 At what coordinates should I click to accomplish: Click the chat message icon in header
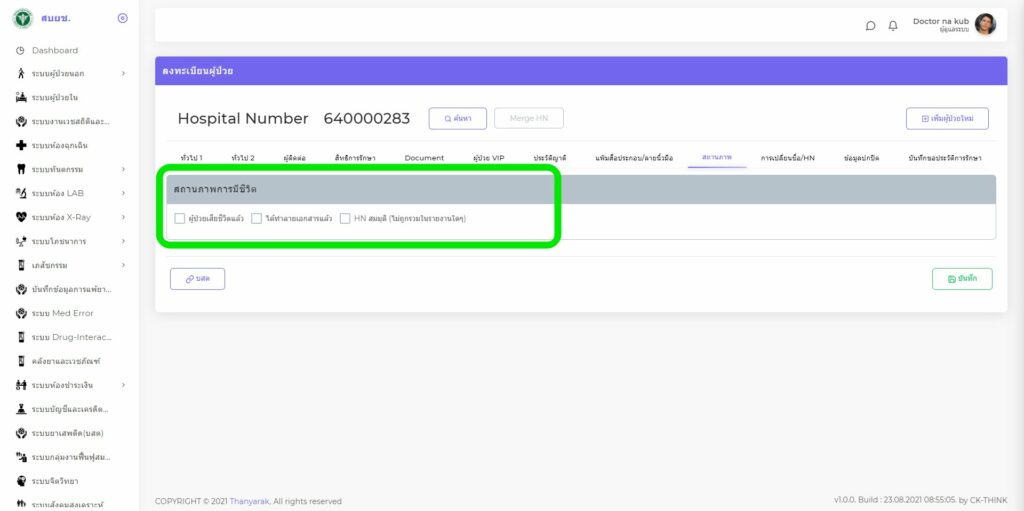click(871, 25)
